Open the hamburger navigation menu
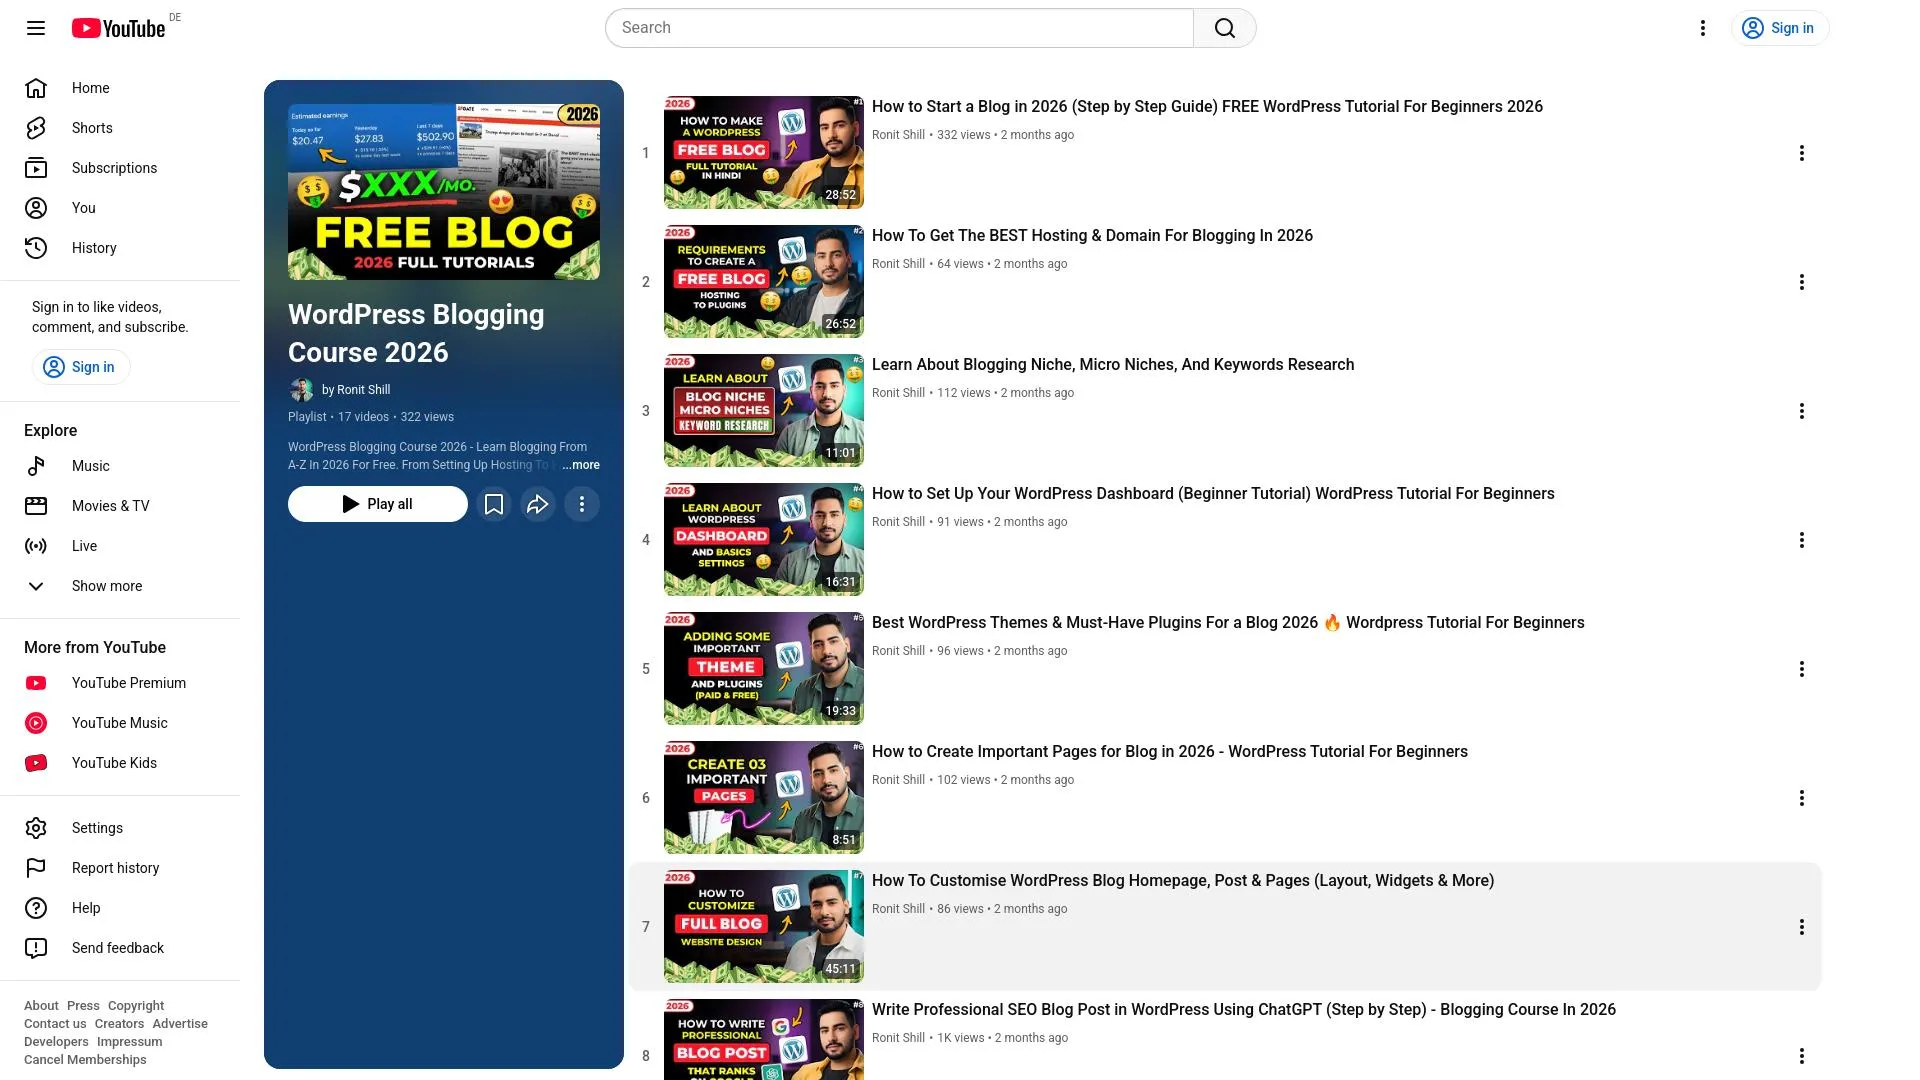Viewport: 1920px width, 1080px height. pos(35,28)
